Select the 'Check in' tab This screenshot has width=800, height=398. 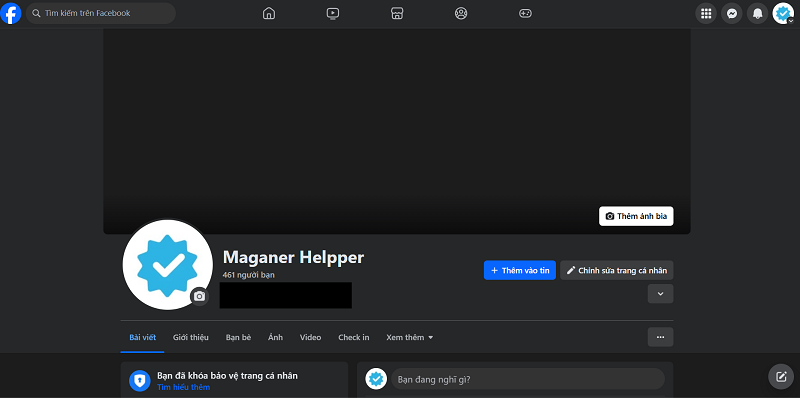point(354,337)
